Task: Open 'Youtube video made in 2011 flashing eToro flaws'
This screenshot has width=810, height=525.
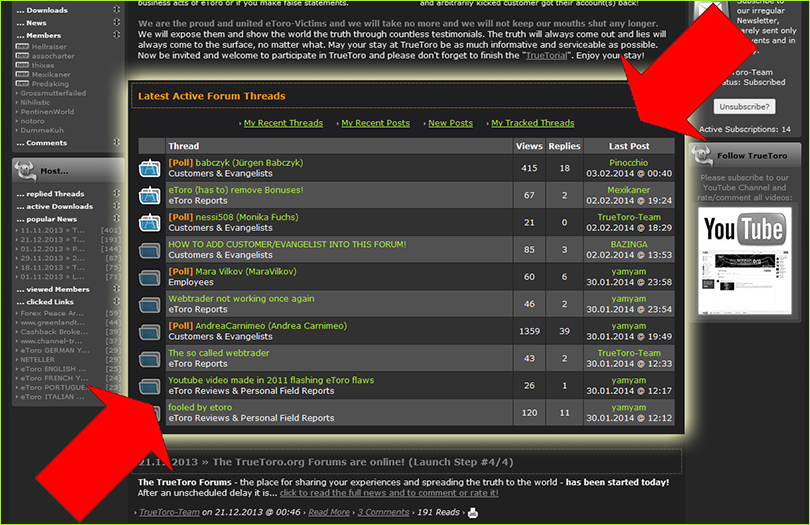Action: [x=271, y=380]
